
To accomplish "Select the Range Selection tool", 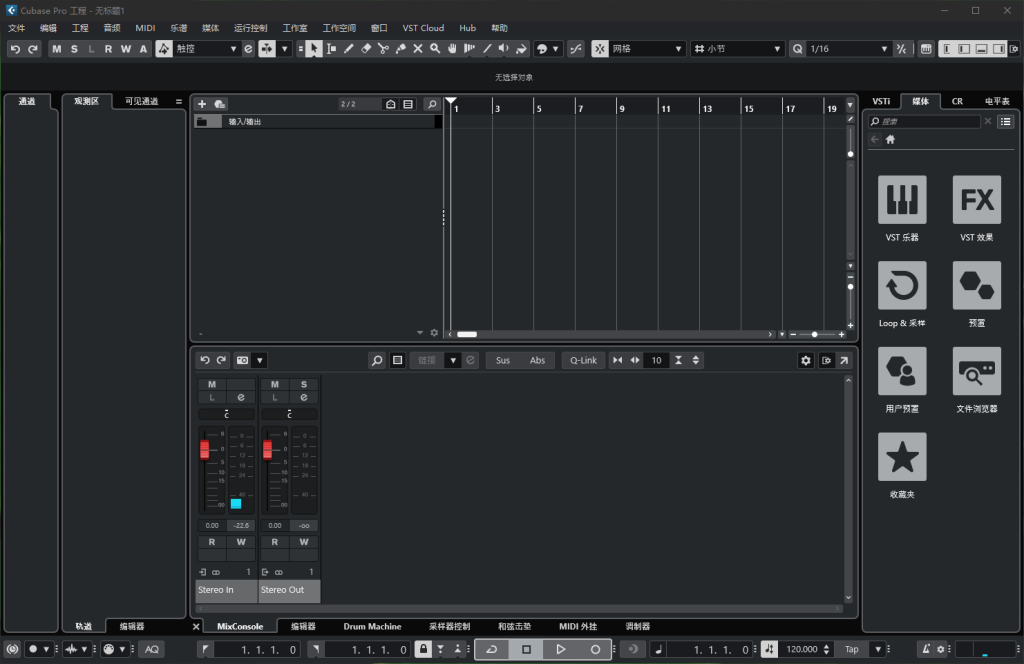I will [x=331, y=49].
